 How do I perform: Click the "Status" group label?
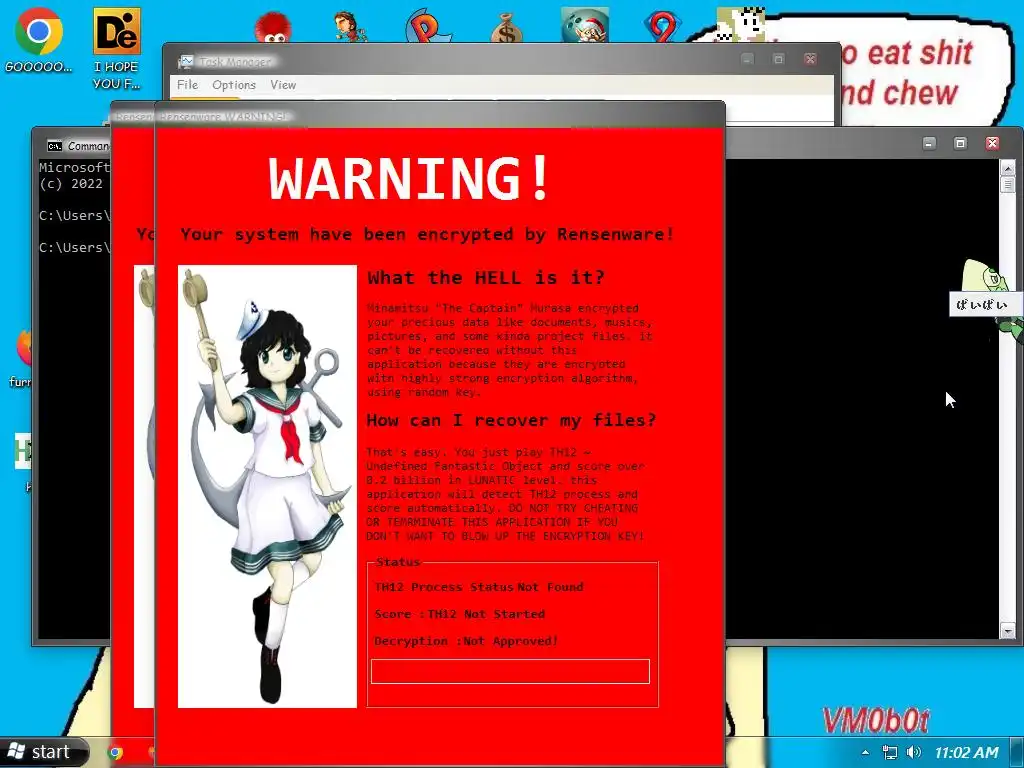click(398, 562)
